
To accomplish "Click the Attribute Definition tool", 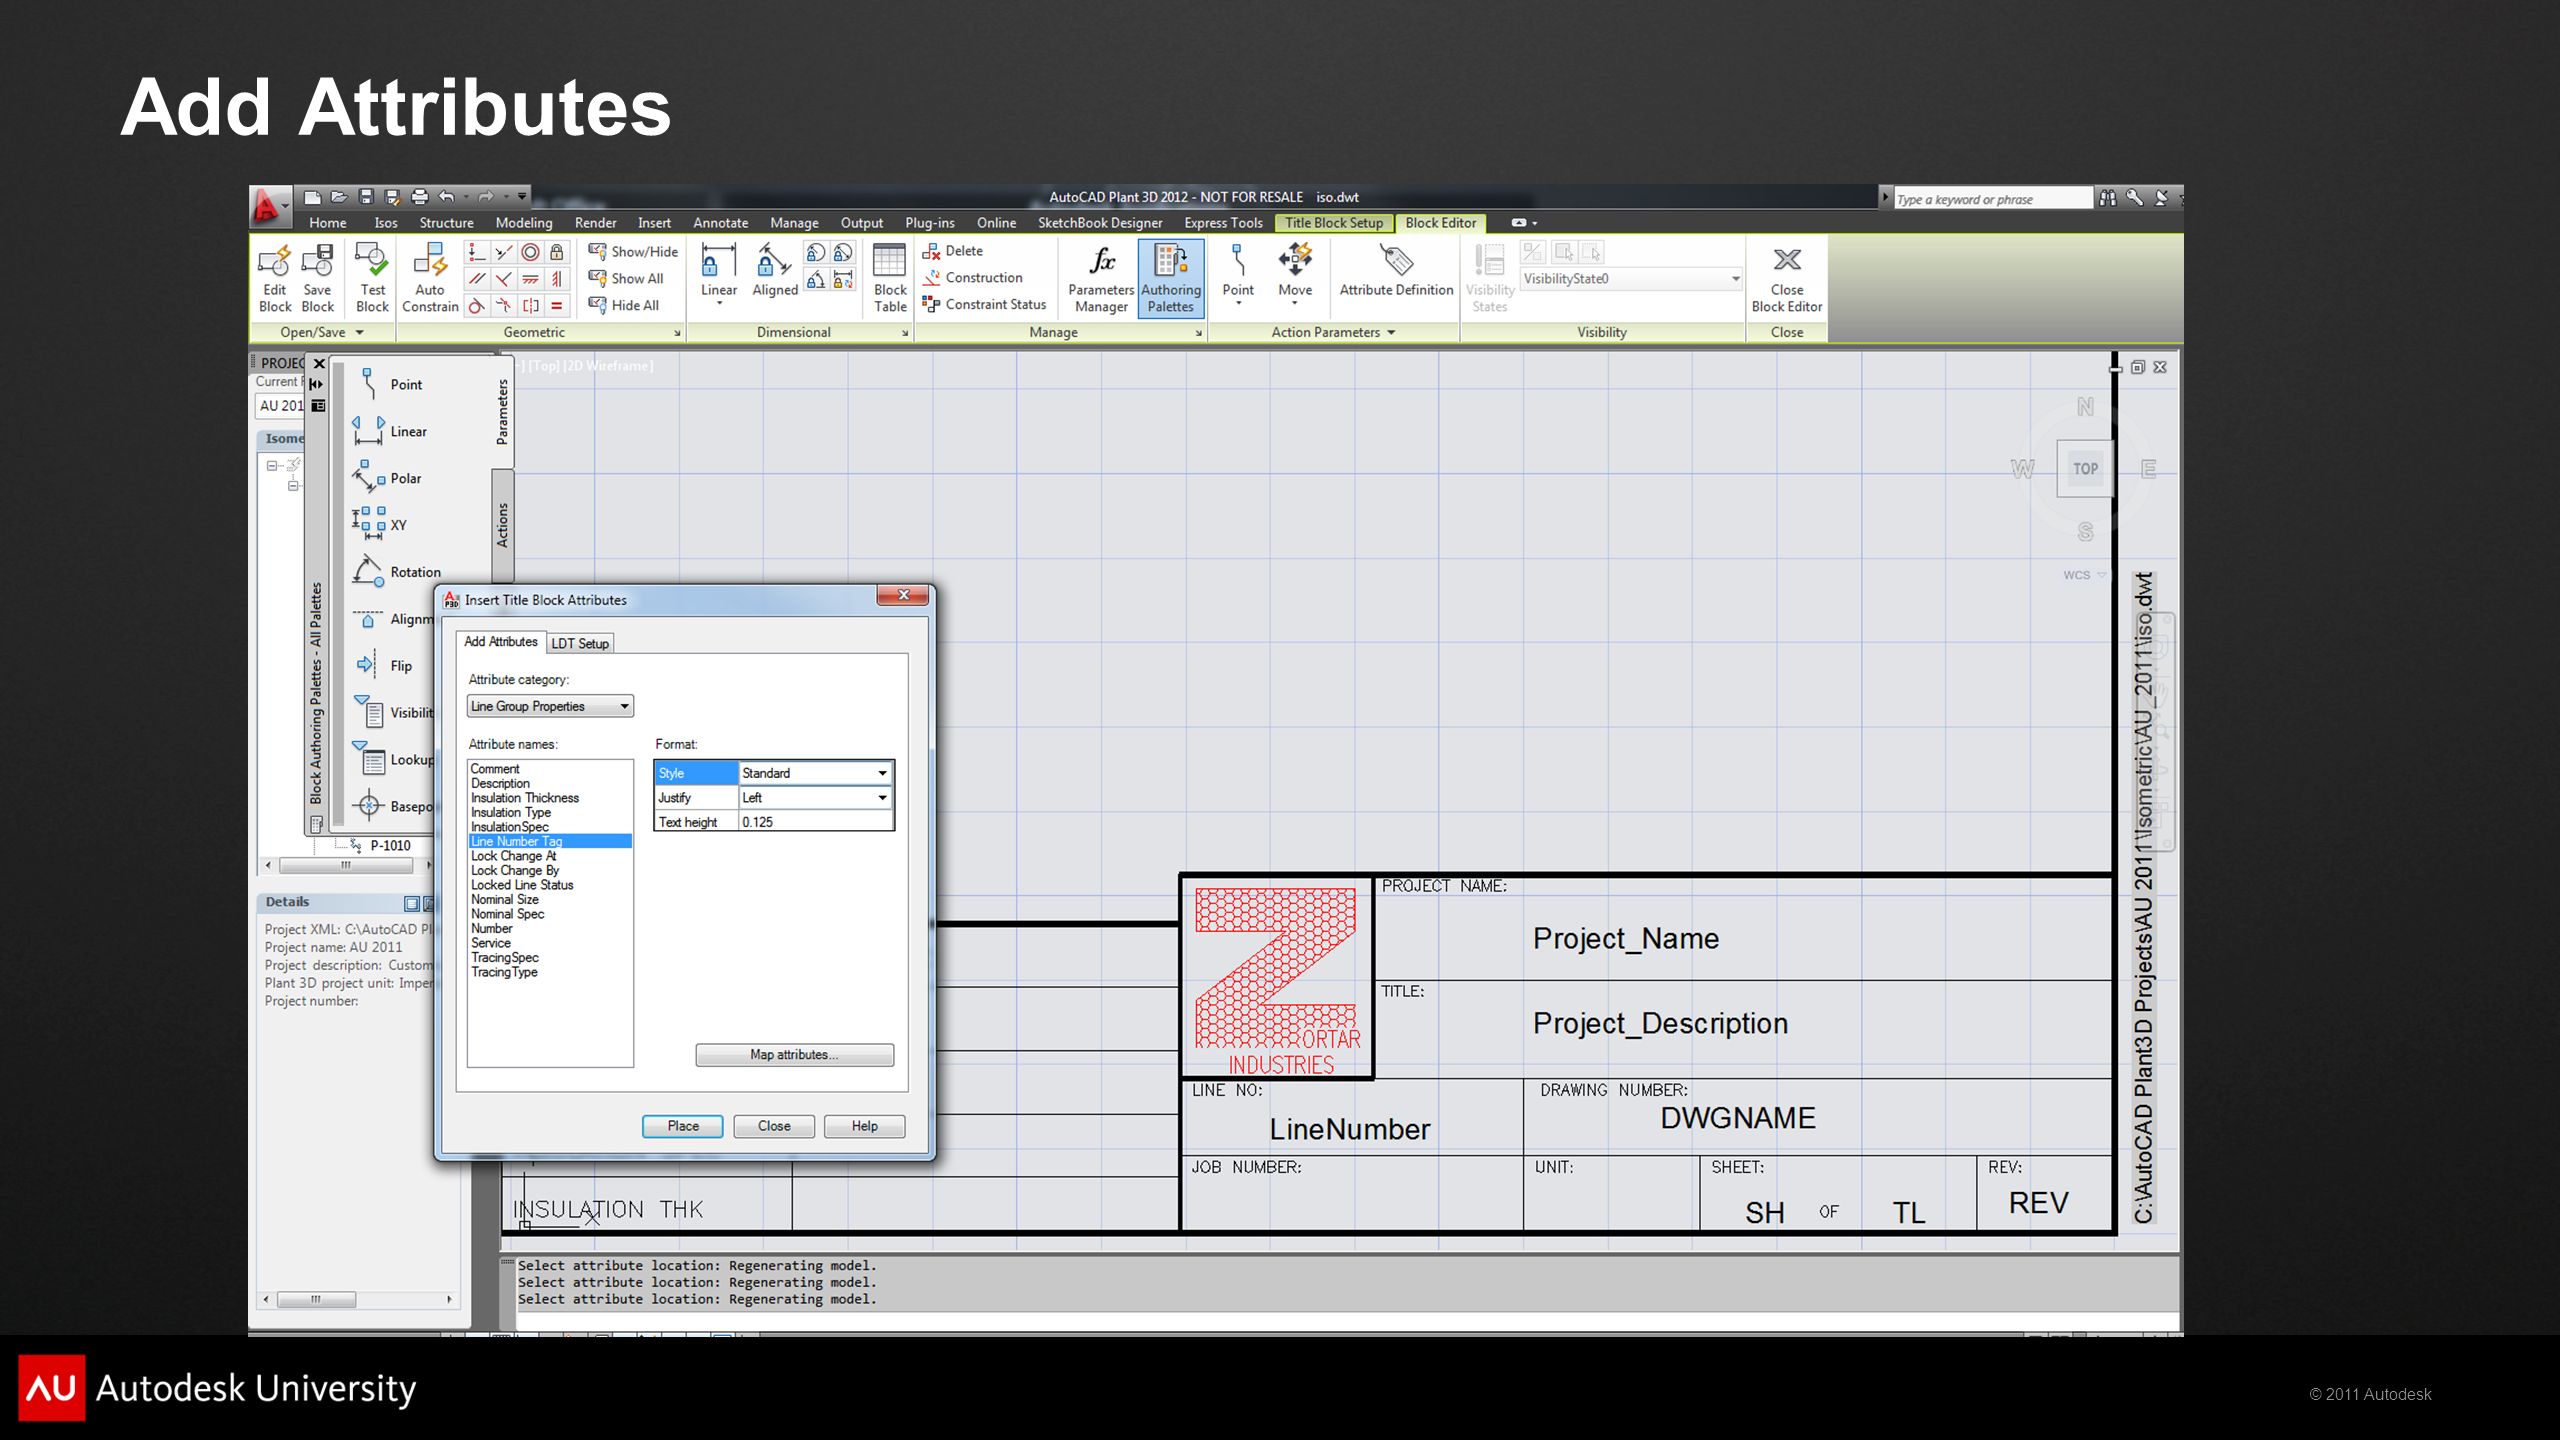I will [x=1396, y=272].
